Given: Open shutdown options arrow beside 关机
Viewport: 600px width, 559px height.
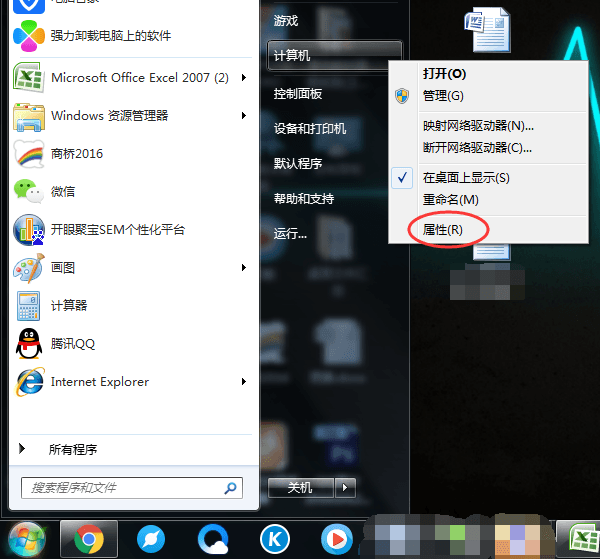Looking at the screenshot, I should click(x=345, y=487).
